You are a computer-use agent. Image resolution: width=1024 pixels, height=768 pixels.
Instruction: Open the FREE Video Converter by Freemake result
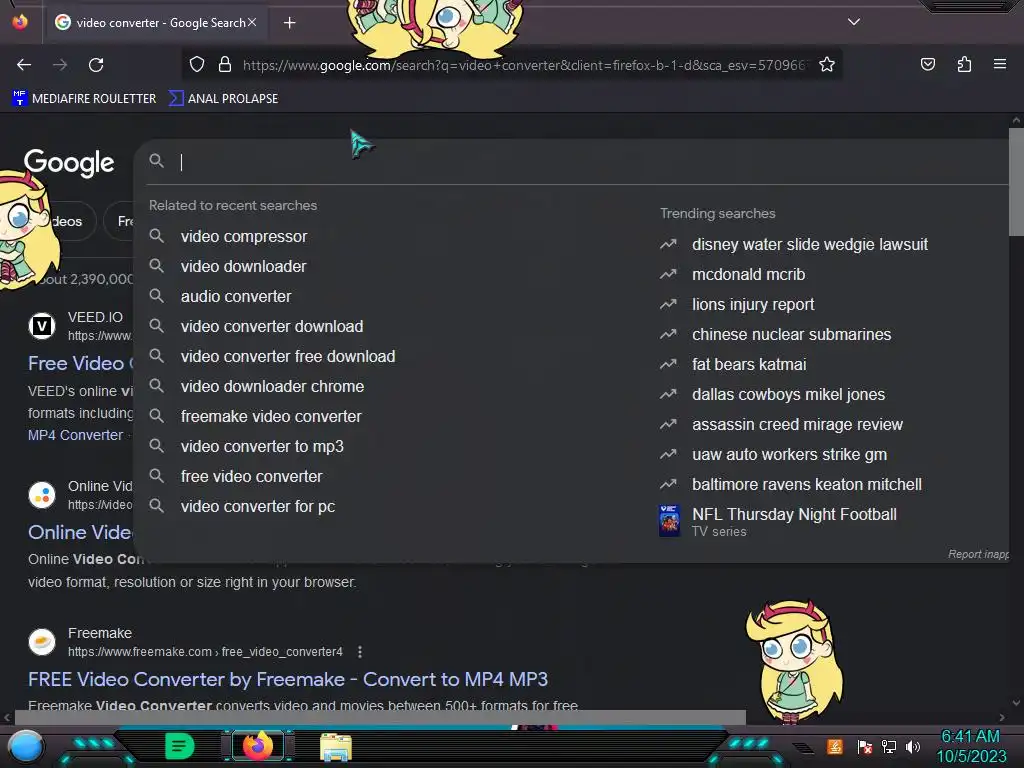tap(287, 679)
